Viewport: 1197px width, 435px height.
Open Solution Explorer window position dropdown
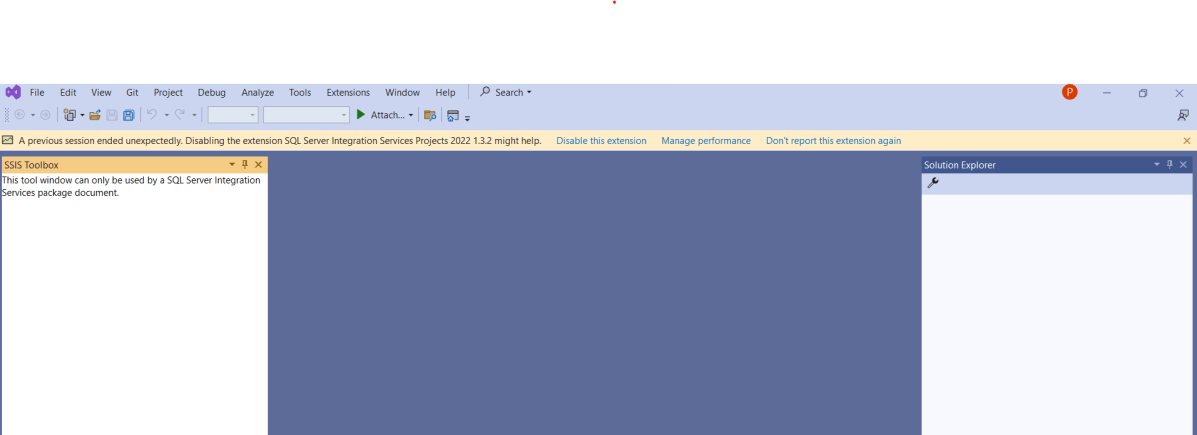pyautogui.click(x=1157, y=164)
